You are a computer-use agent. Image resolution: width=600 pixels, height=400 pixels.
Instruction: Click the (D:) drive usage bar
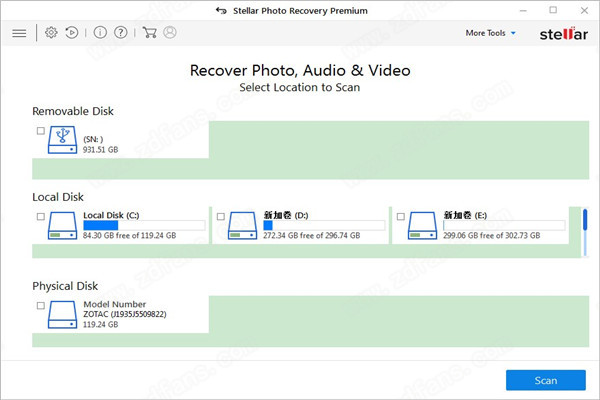point(324,225)
